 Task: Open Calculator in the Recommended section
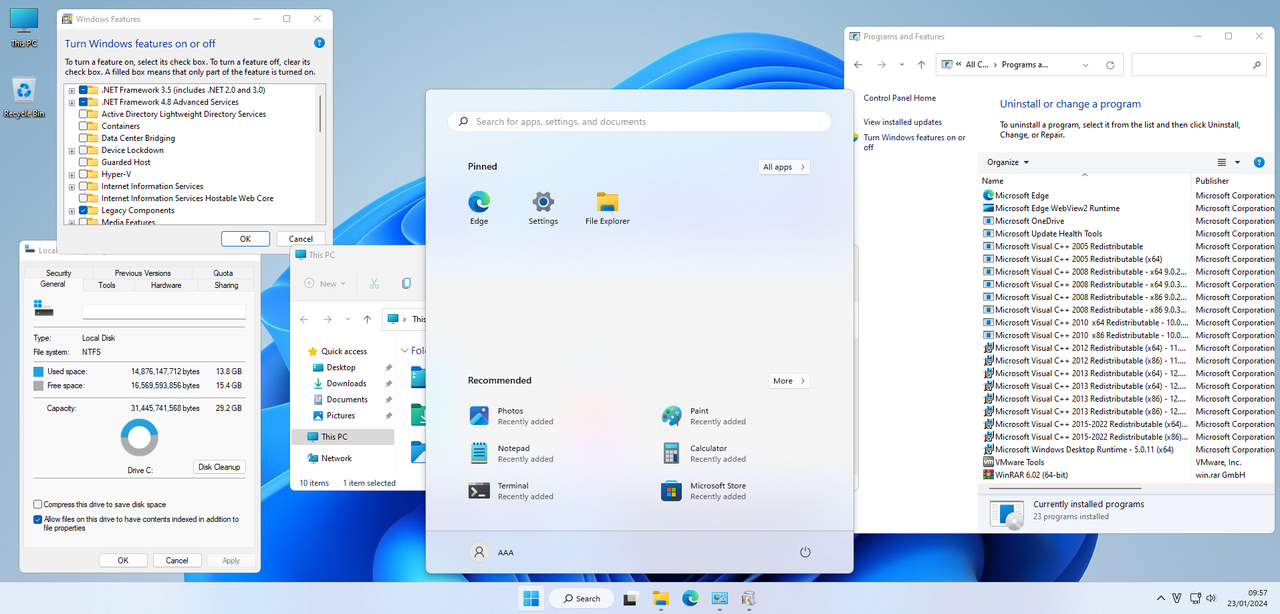click(x=704, y=453)
